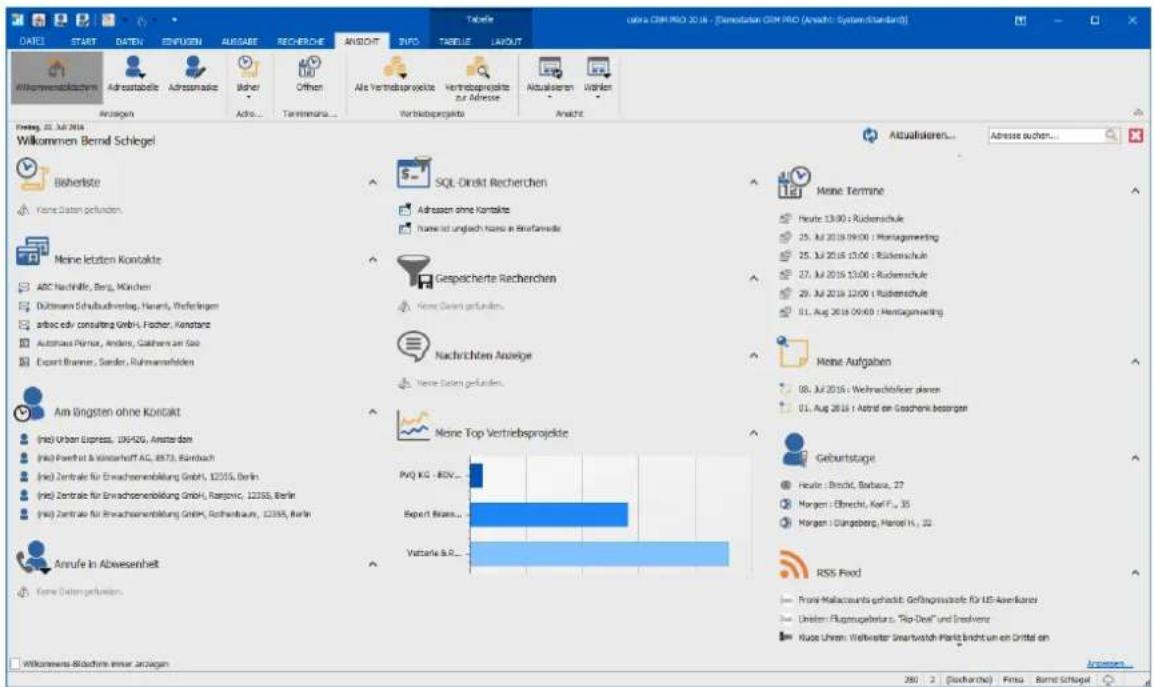The image size is (1154, 687).
Task: Open appointment 'Heute 13:00 : Rückenschule'
Action: pos(851,219)
